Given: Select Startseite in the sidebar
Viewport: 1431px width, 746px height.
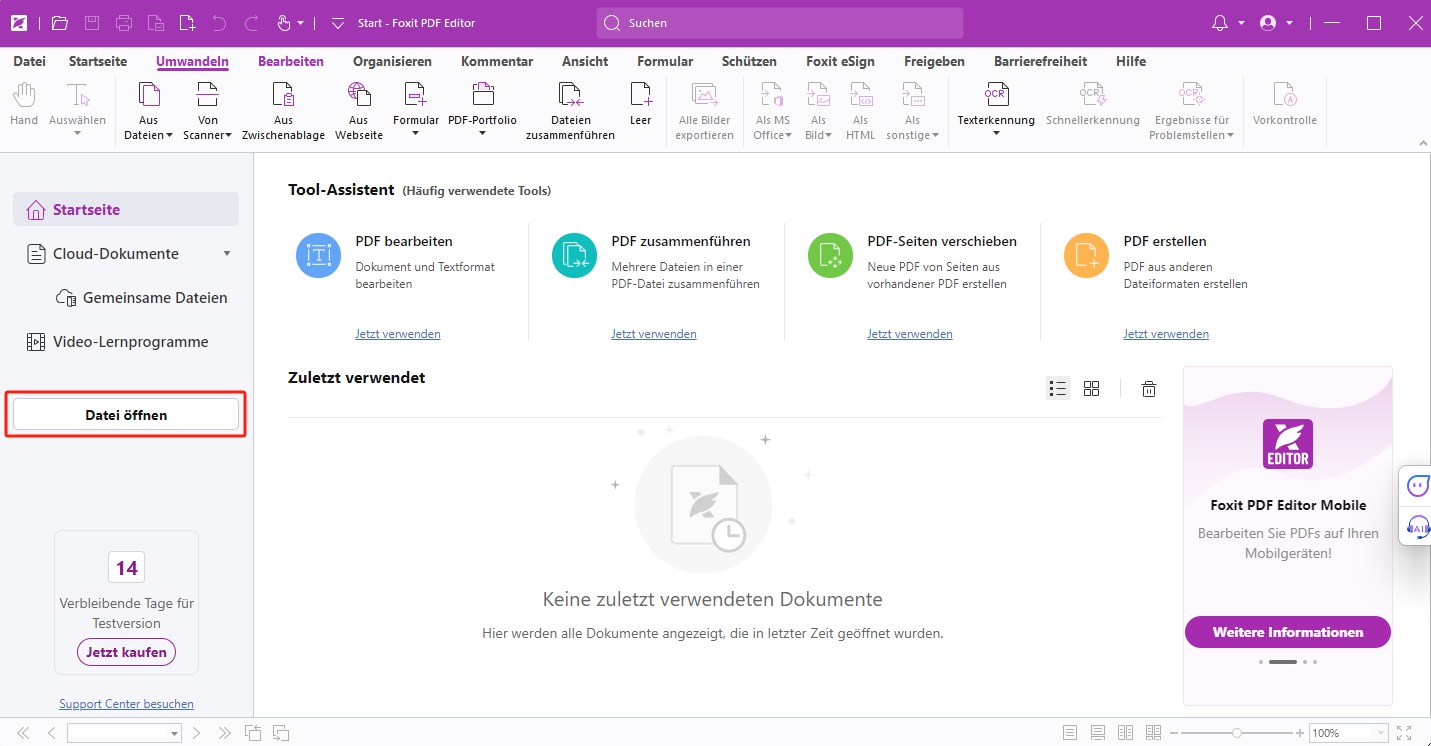Looking at the screenshot, I should [x=126, y=210].
